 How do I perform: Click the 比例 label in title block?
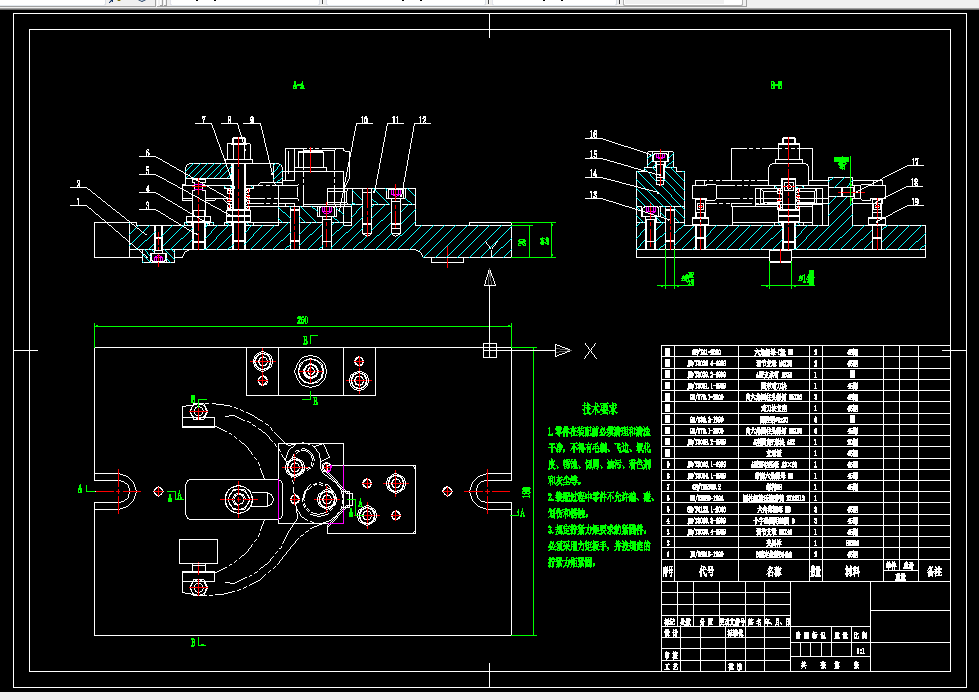click(860, 635)
